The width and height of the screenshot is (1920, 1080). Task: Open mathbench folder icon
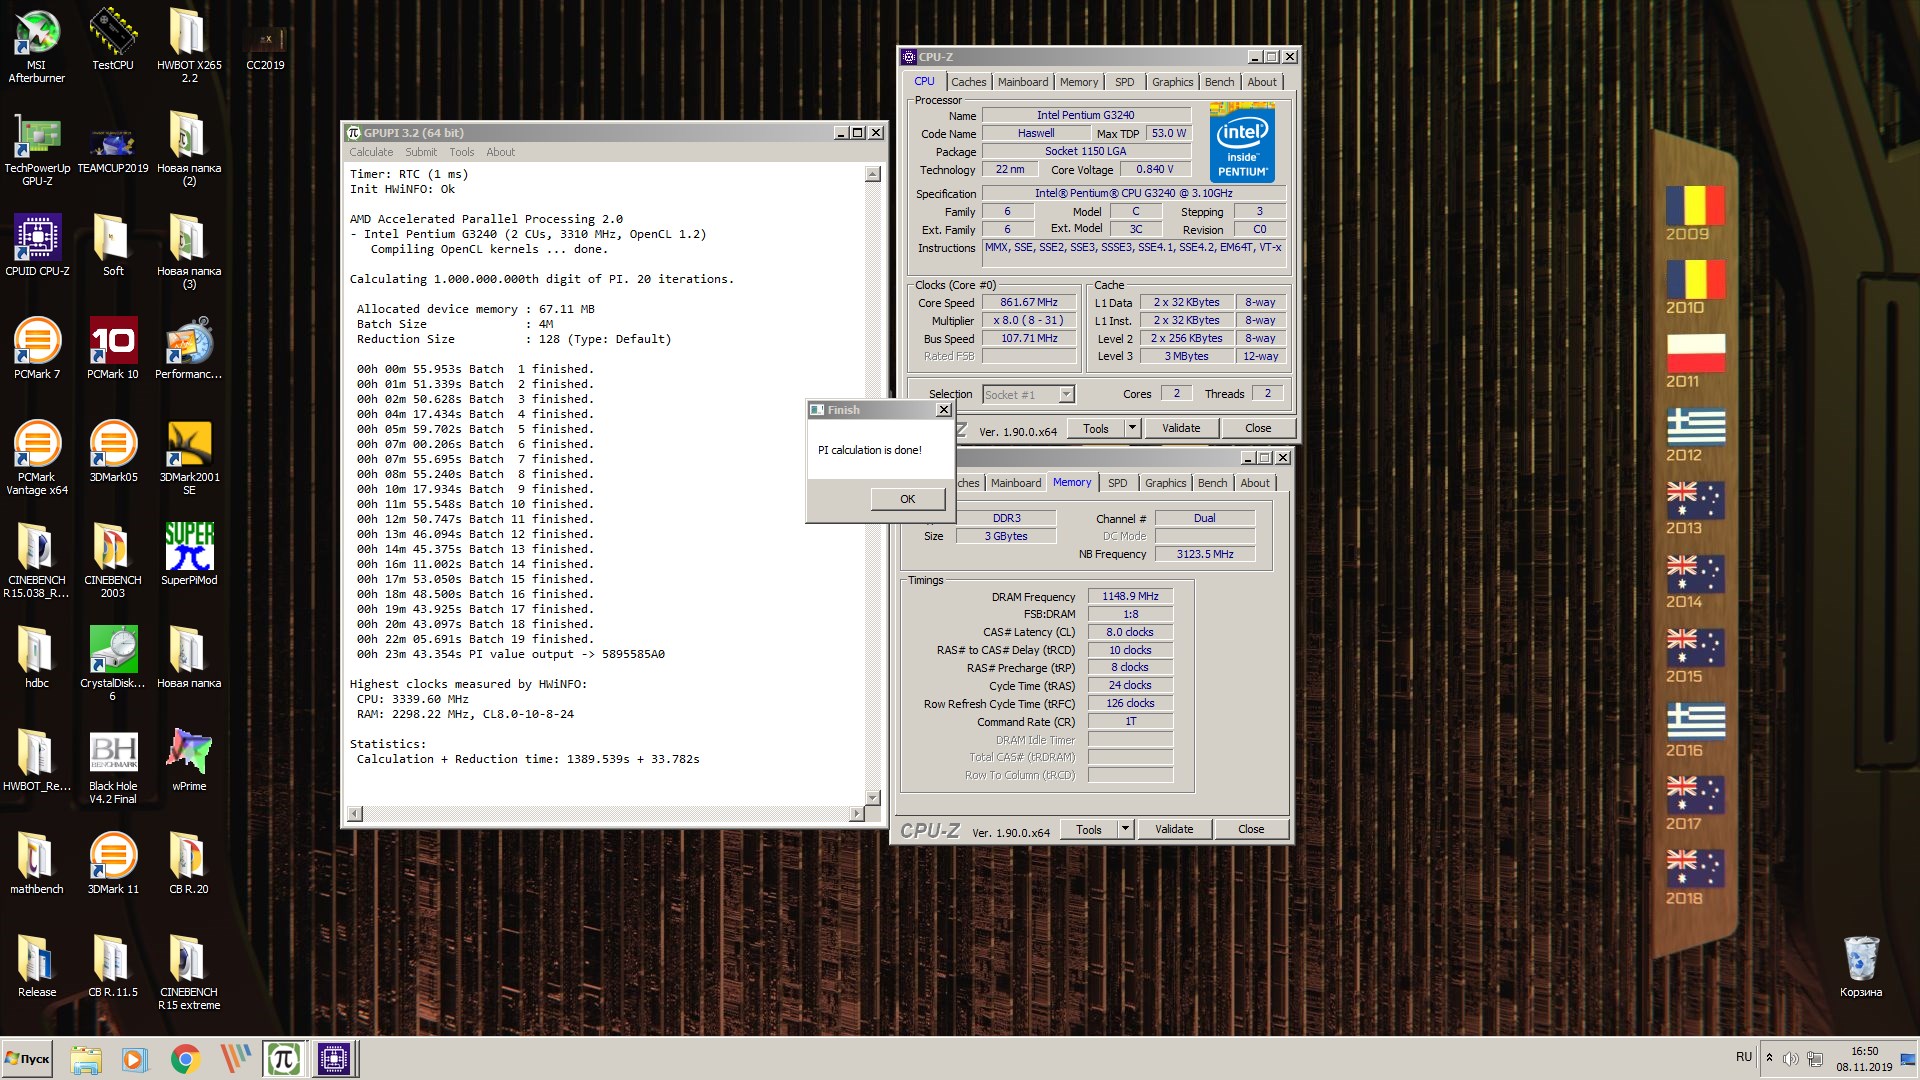(37, 863)
